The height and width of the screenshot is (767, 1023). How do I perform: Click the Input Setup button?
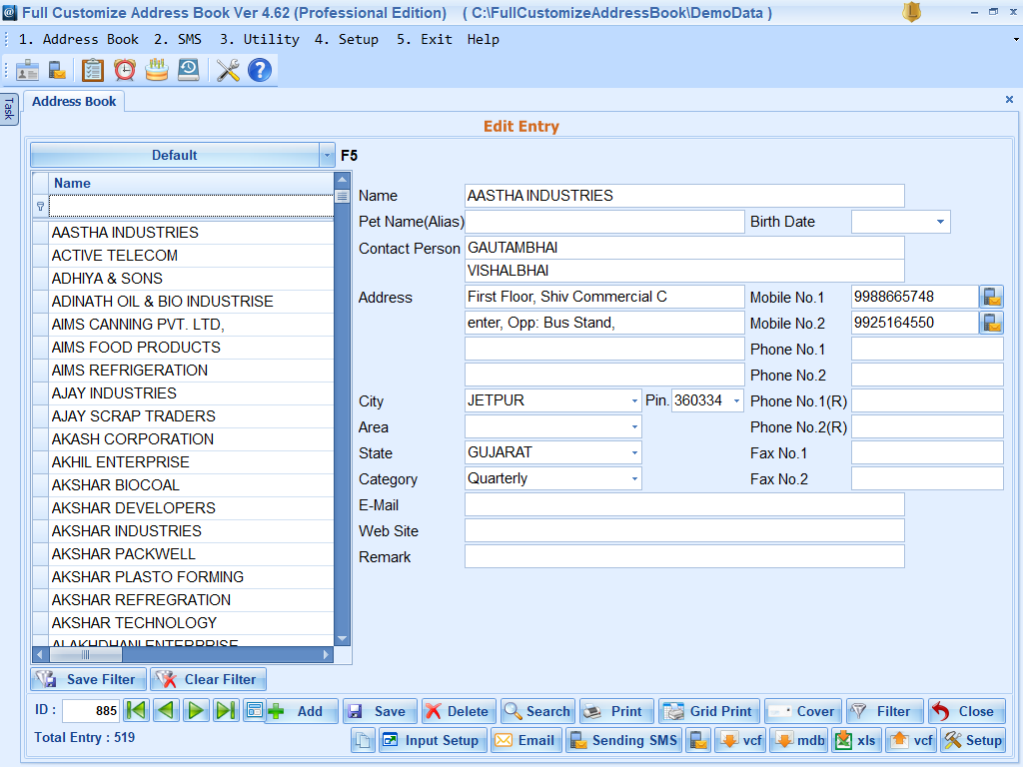tap(432, 740)
